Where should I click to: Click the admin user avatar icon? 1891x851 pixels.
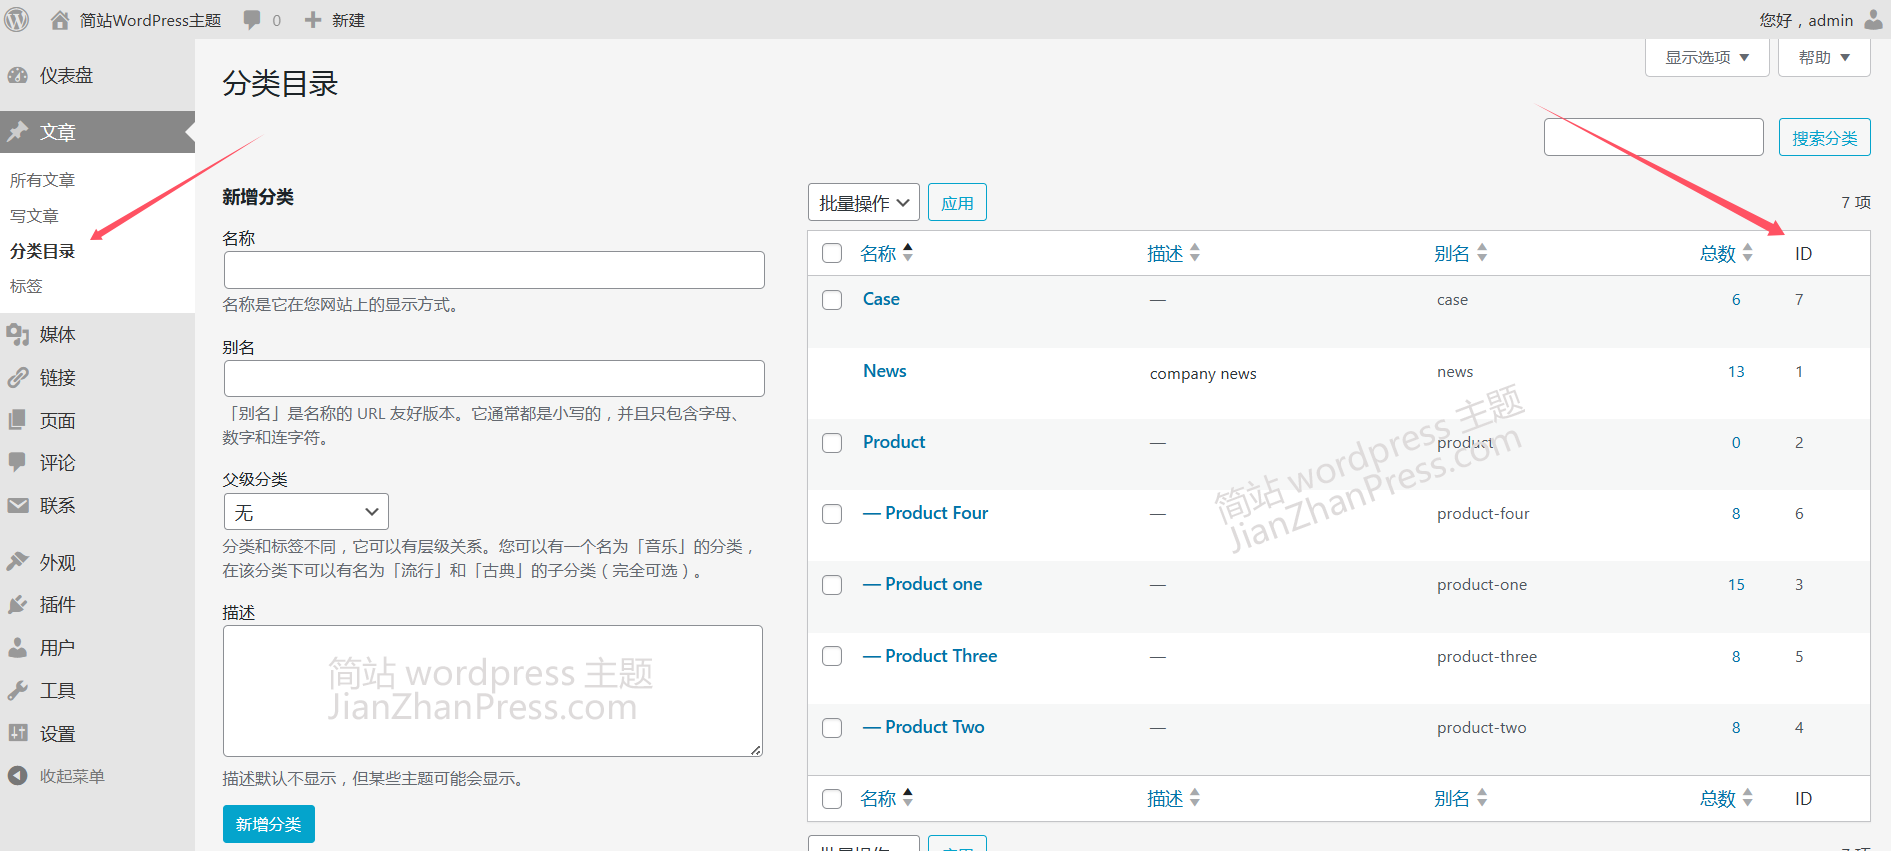(1873, 20)
